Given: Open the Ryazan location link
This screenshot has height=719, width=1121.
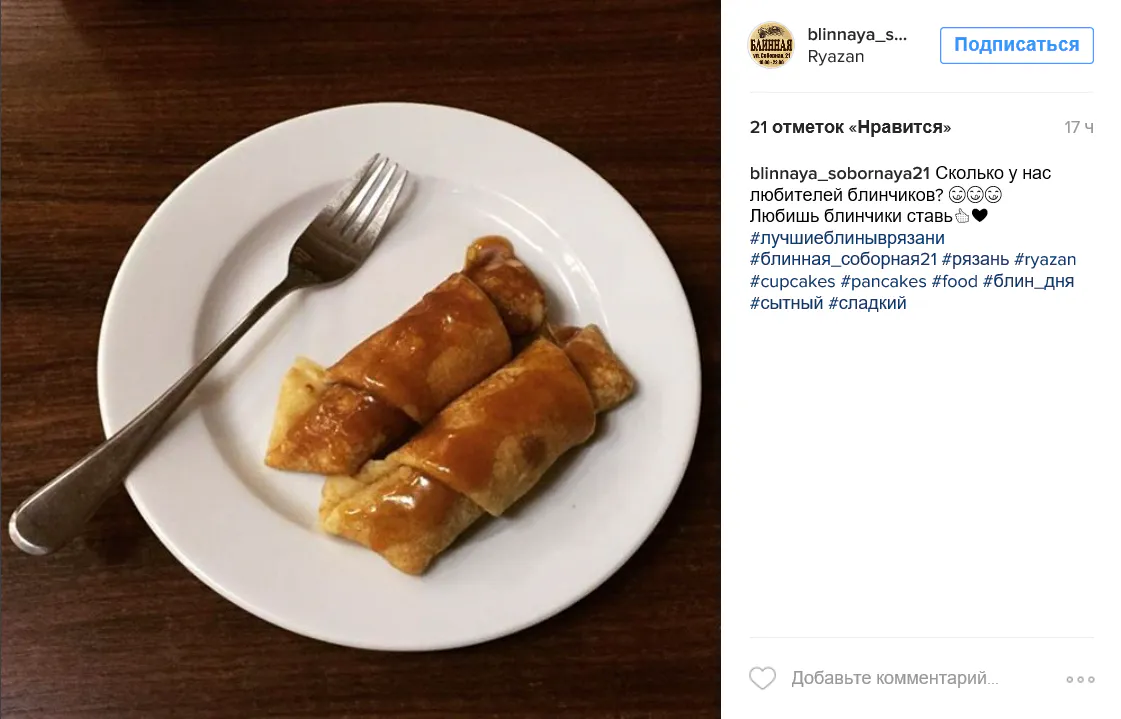Looking at the screenshot, I should [836, 56].
